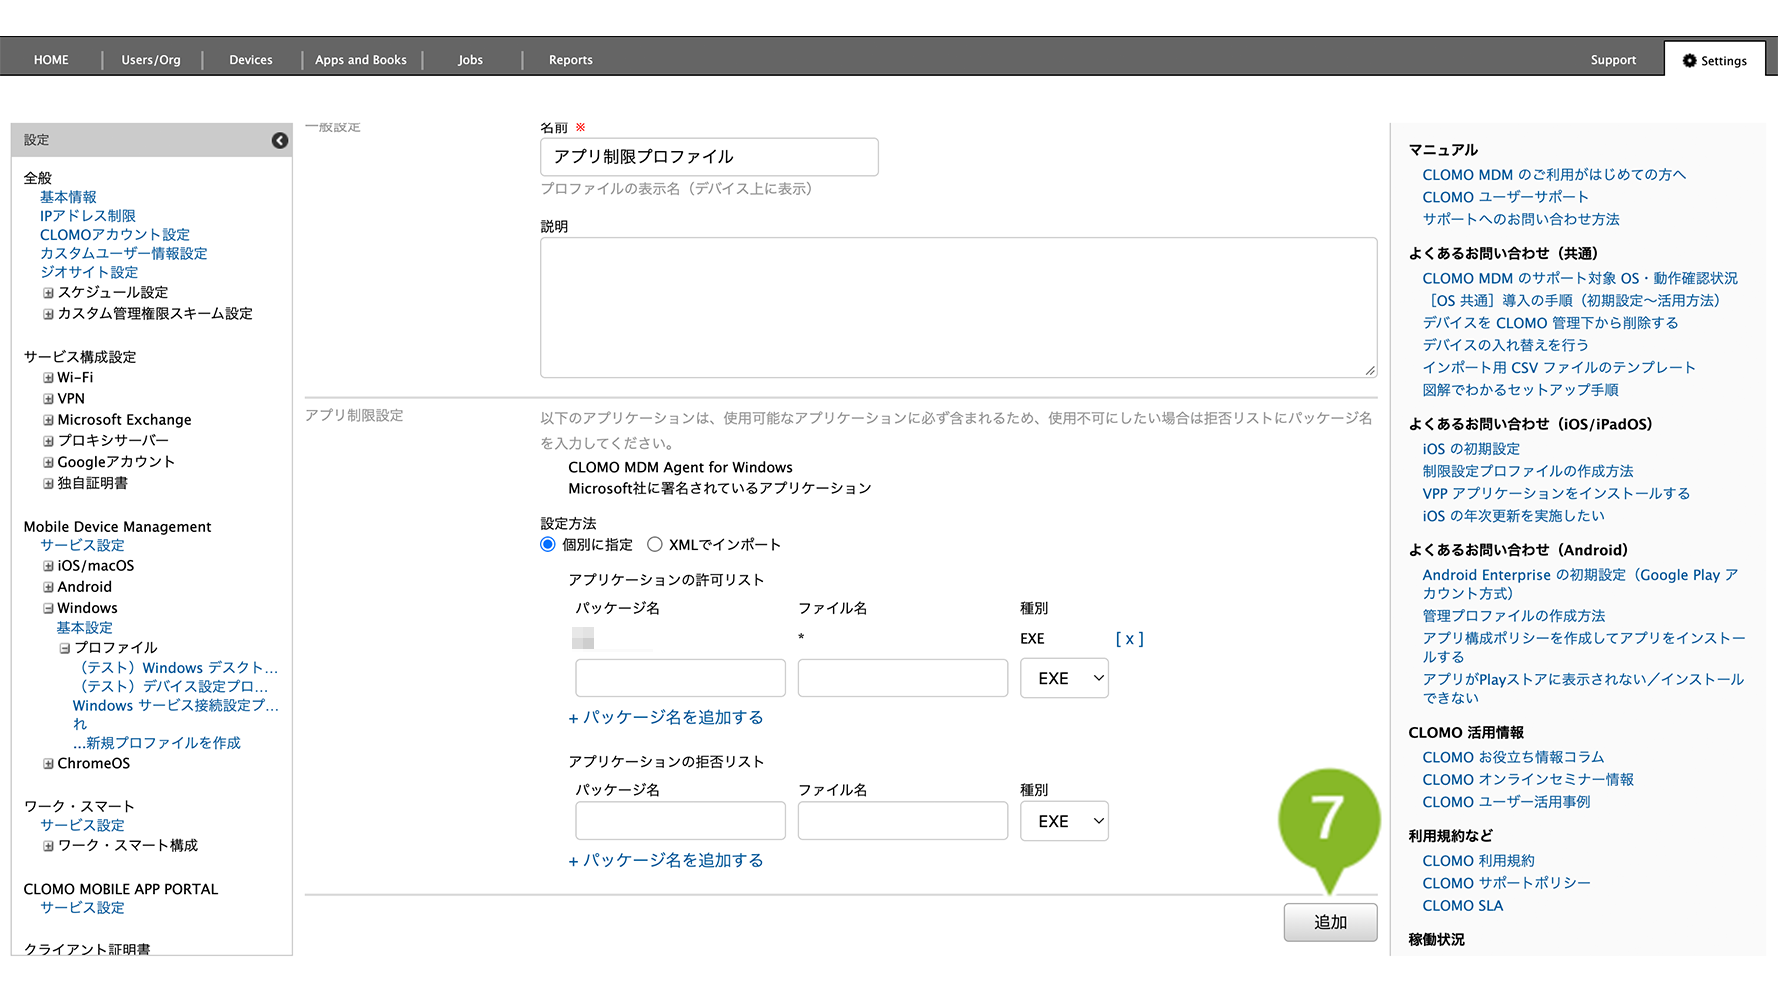Expand the スケジュール設定 tree node

(x=48, y=293)
